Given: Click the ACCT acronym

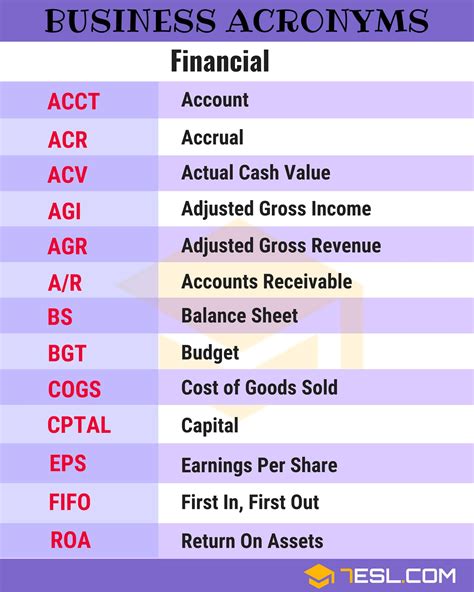Looking at the screenshot, I should coord(74,101).
